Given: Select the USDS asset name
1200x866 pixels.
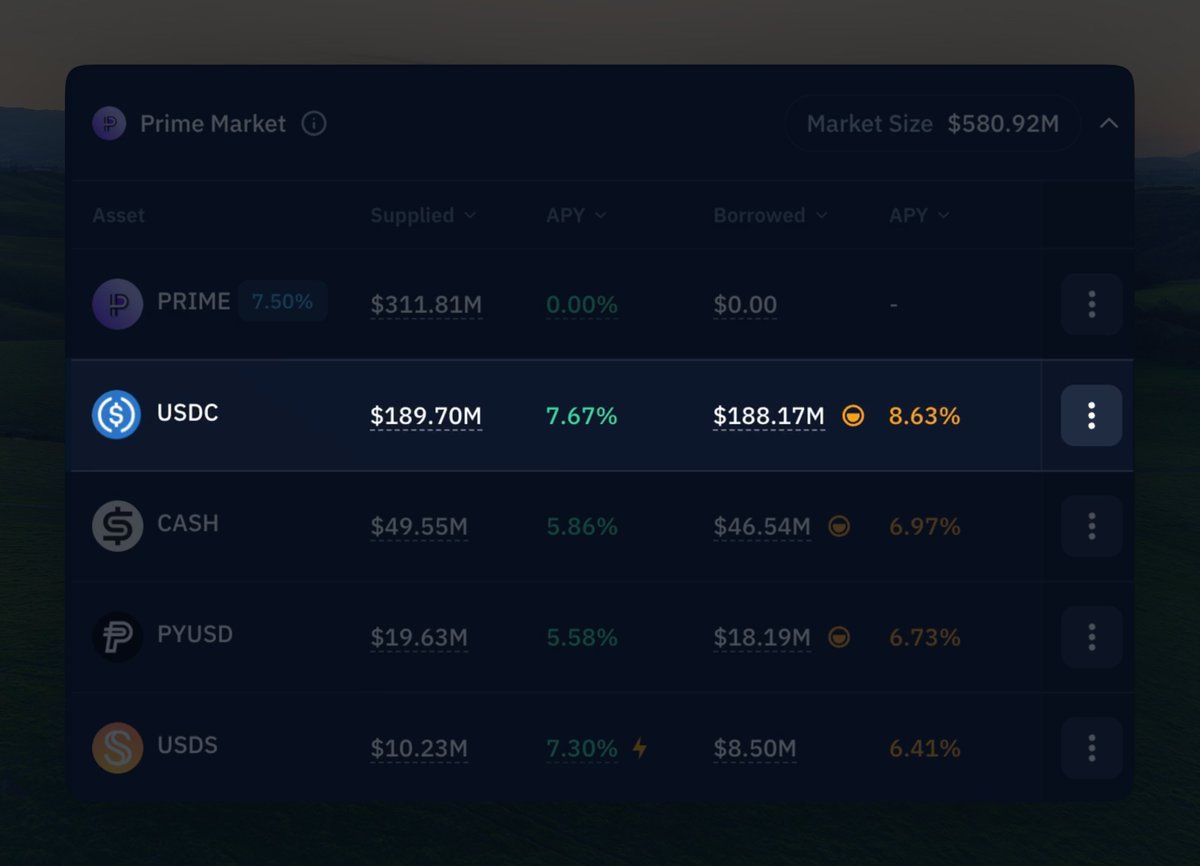Looking at the screenshot, I should pyautogui.click(x=188, y=745).
